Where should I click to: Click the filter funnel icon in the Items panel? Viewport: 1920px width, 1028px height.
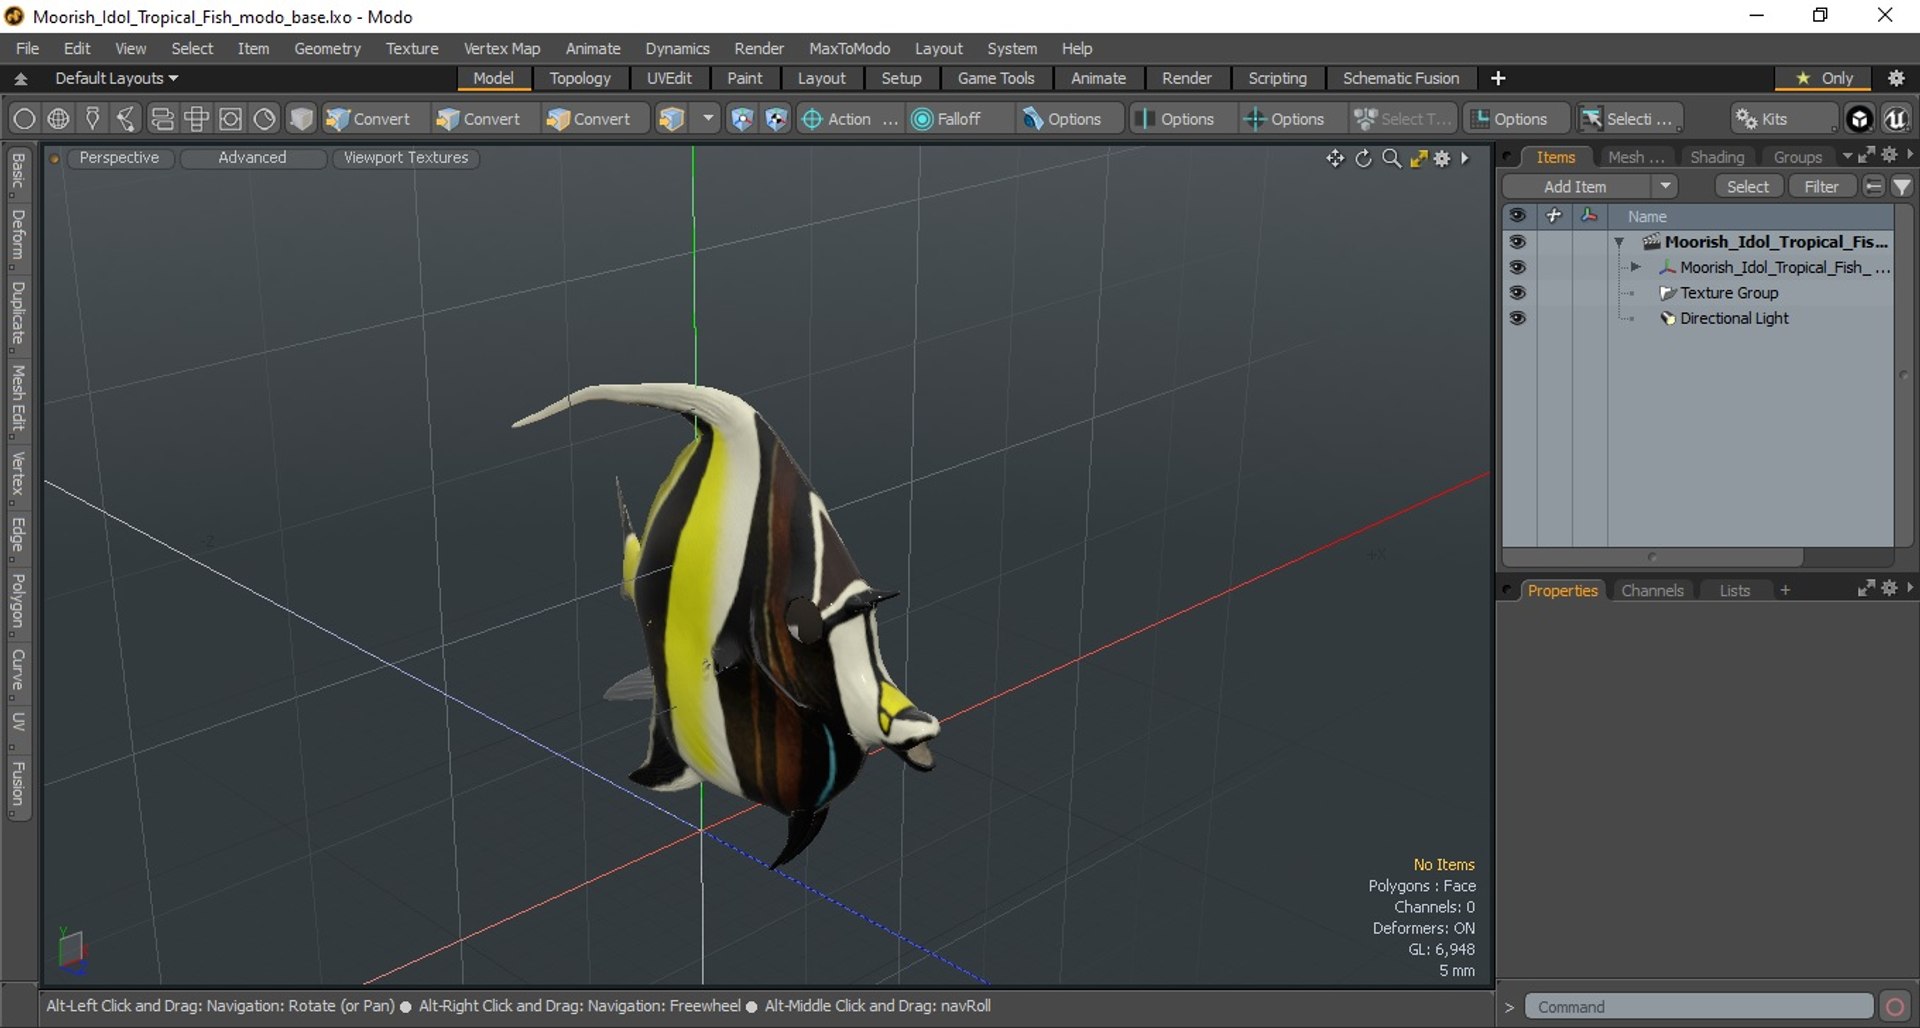click(1901, 187)
